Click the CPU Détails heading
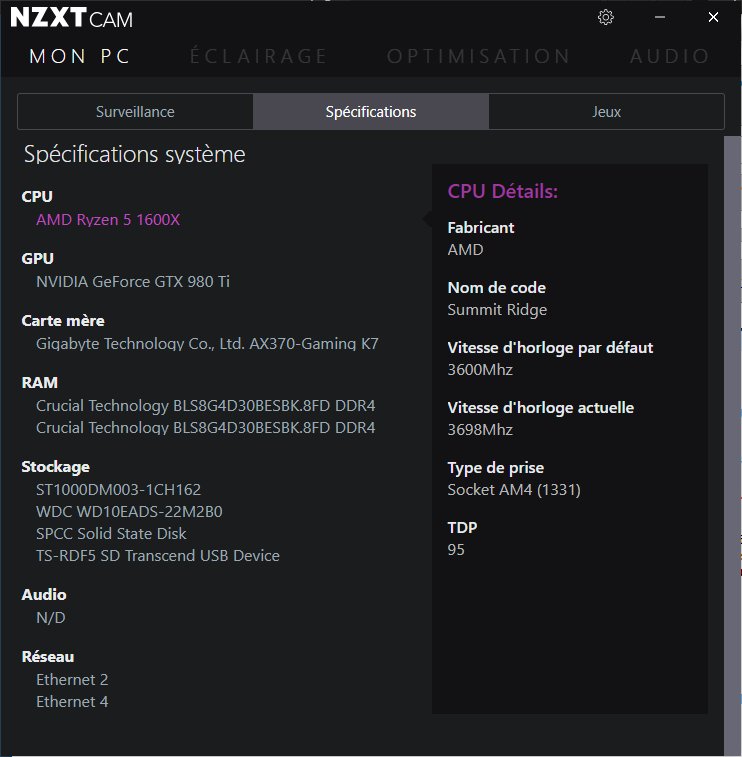The image size is (742, 757). click(503, 191)
